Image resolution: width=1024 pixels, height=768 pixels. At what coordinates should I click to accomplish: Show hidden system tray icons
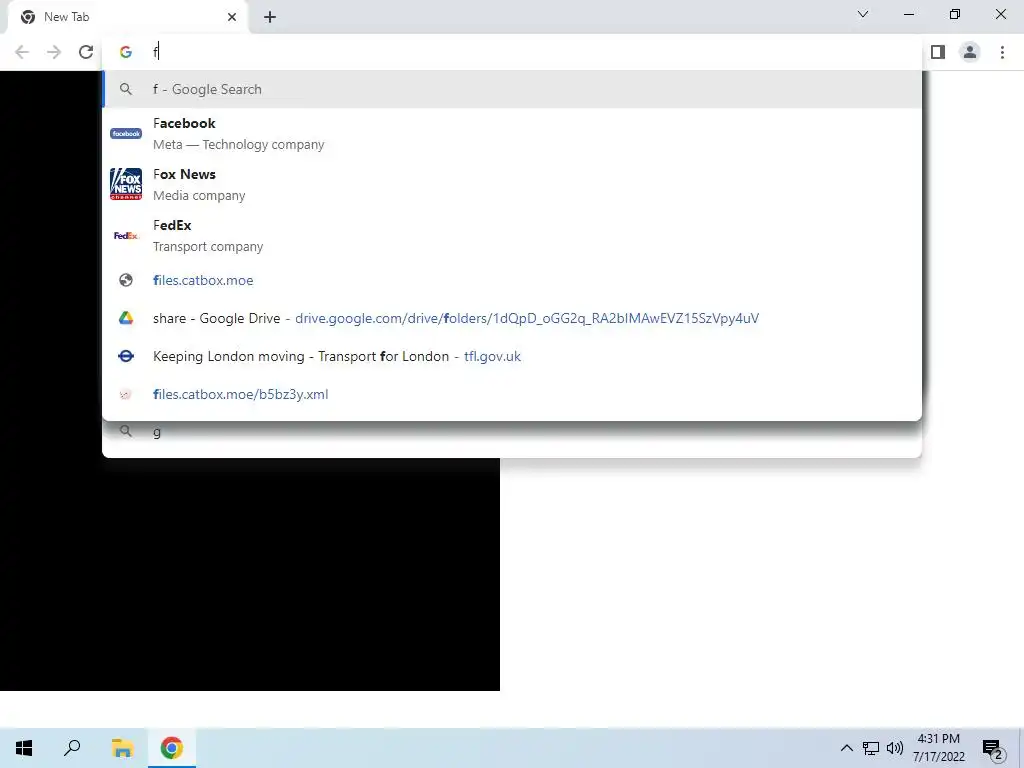point(846,748)
